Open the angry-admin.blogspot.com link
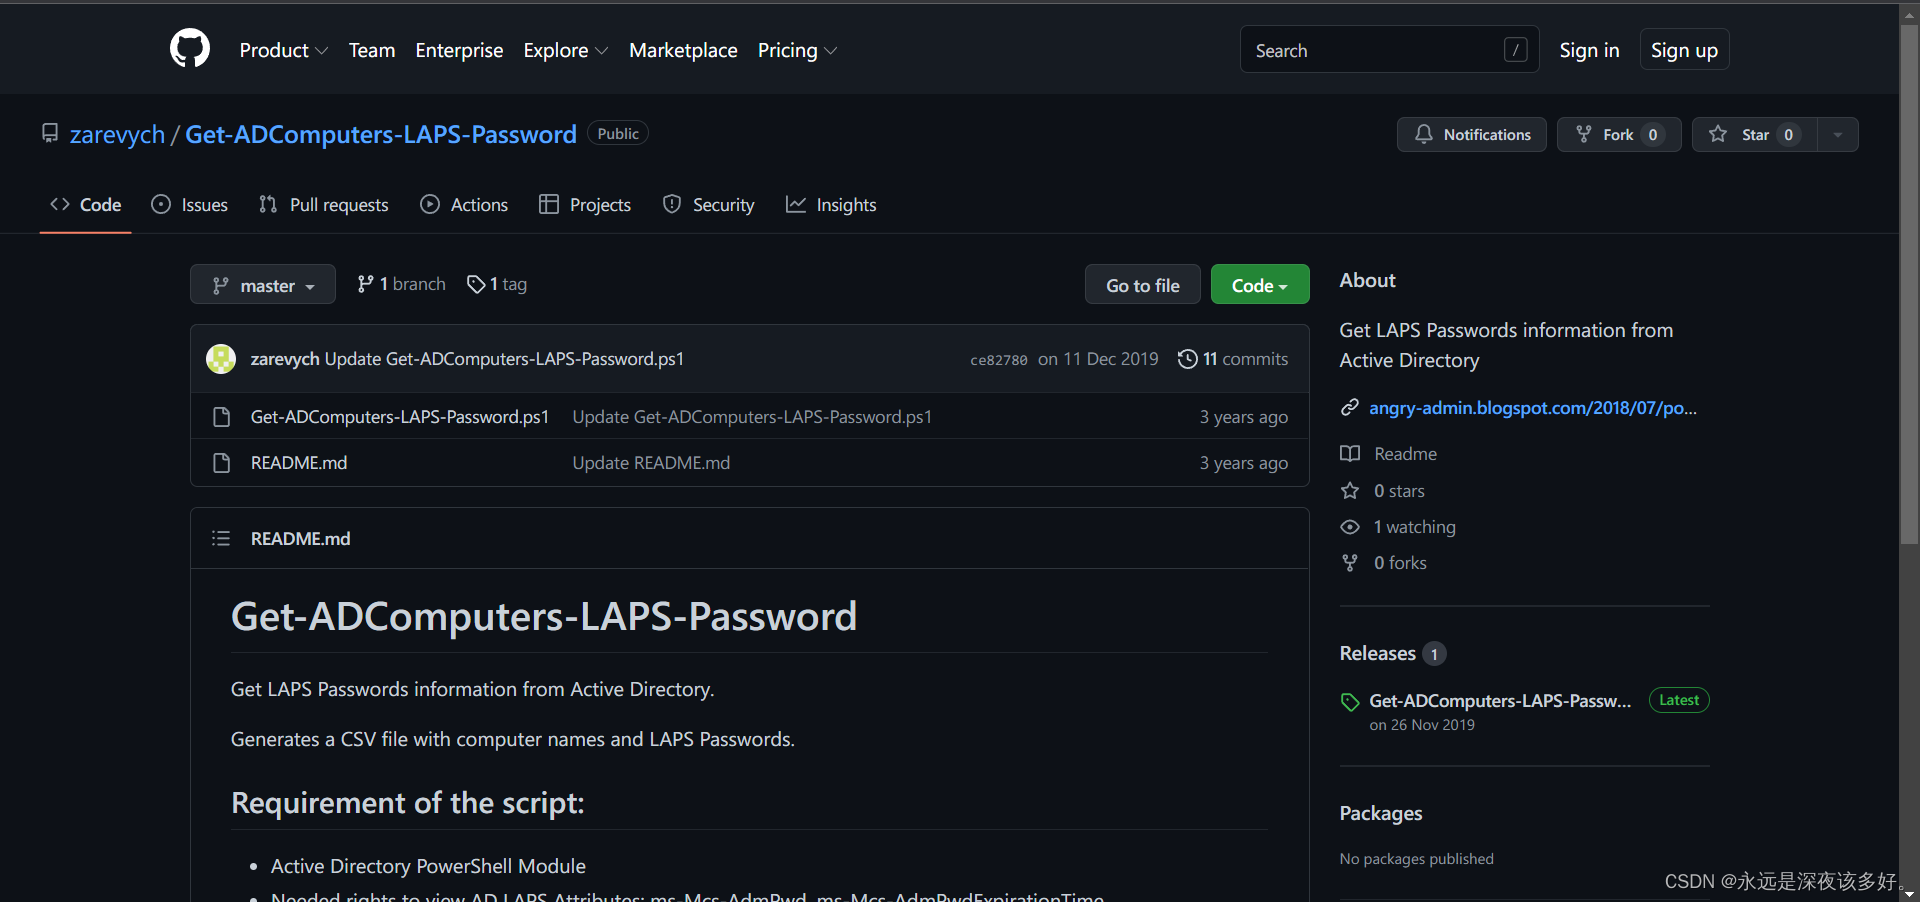Image resolution: width=1920 pixels, height=902 pixels. click(1533, 408)
